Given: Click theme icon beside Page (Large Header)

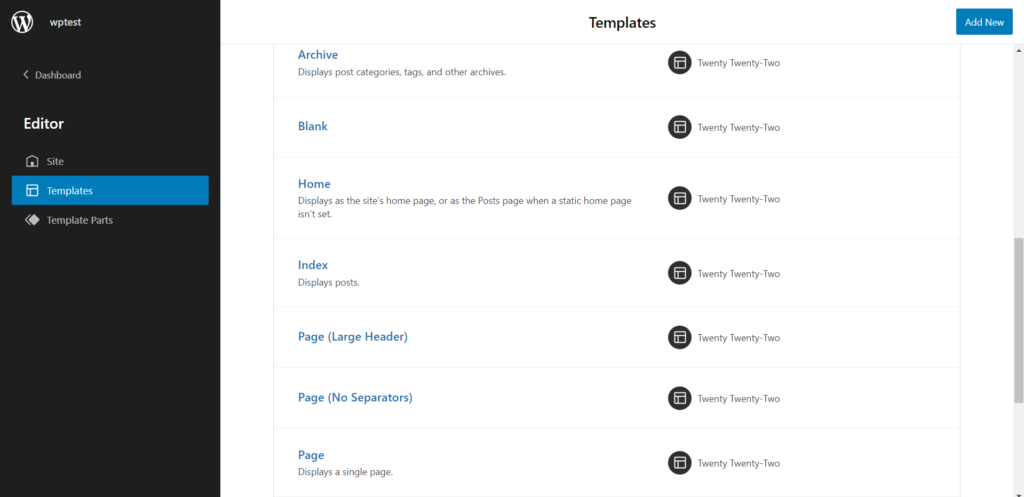Looking at the screenshot, I should click(x=679, y=337).
